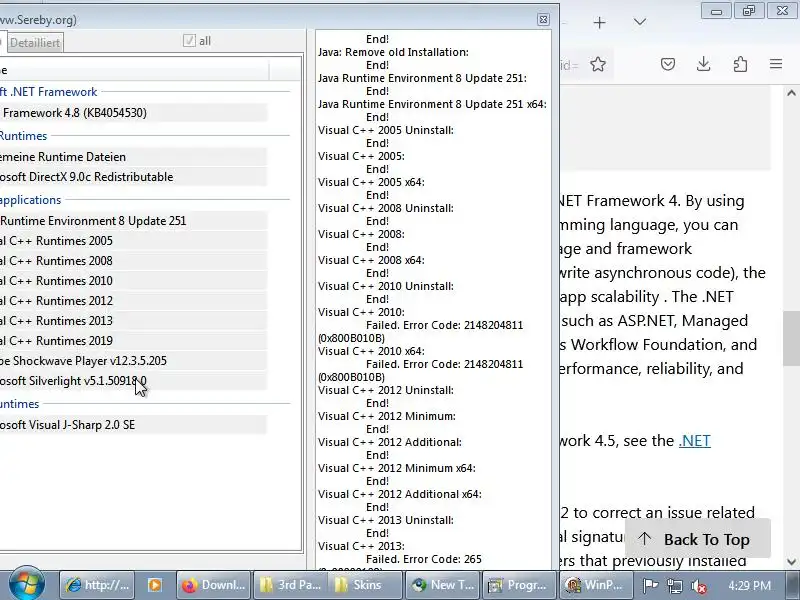
Task: Toggle the 'all' checkbox in installer
Action: (x=189, y=41)
